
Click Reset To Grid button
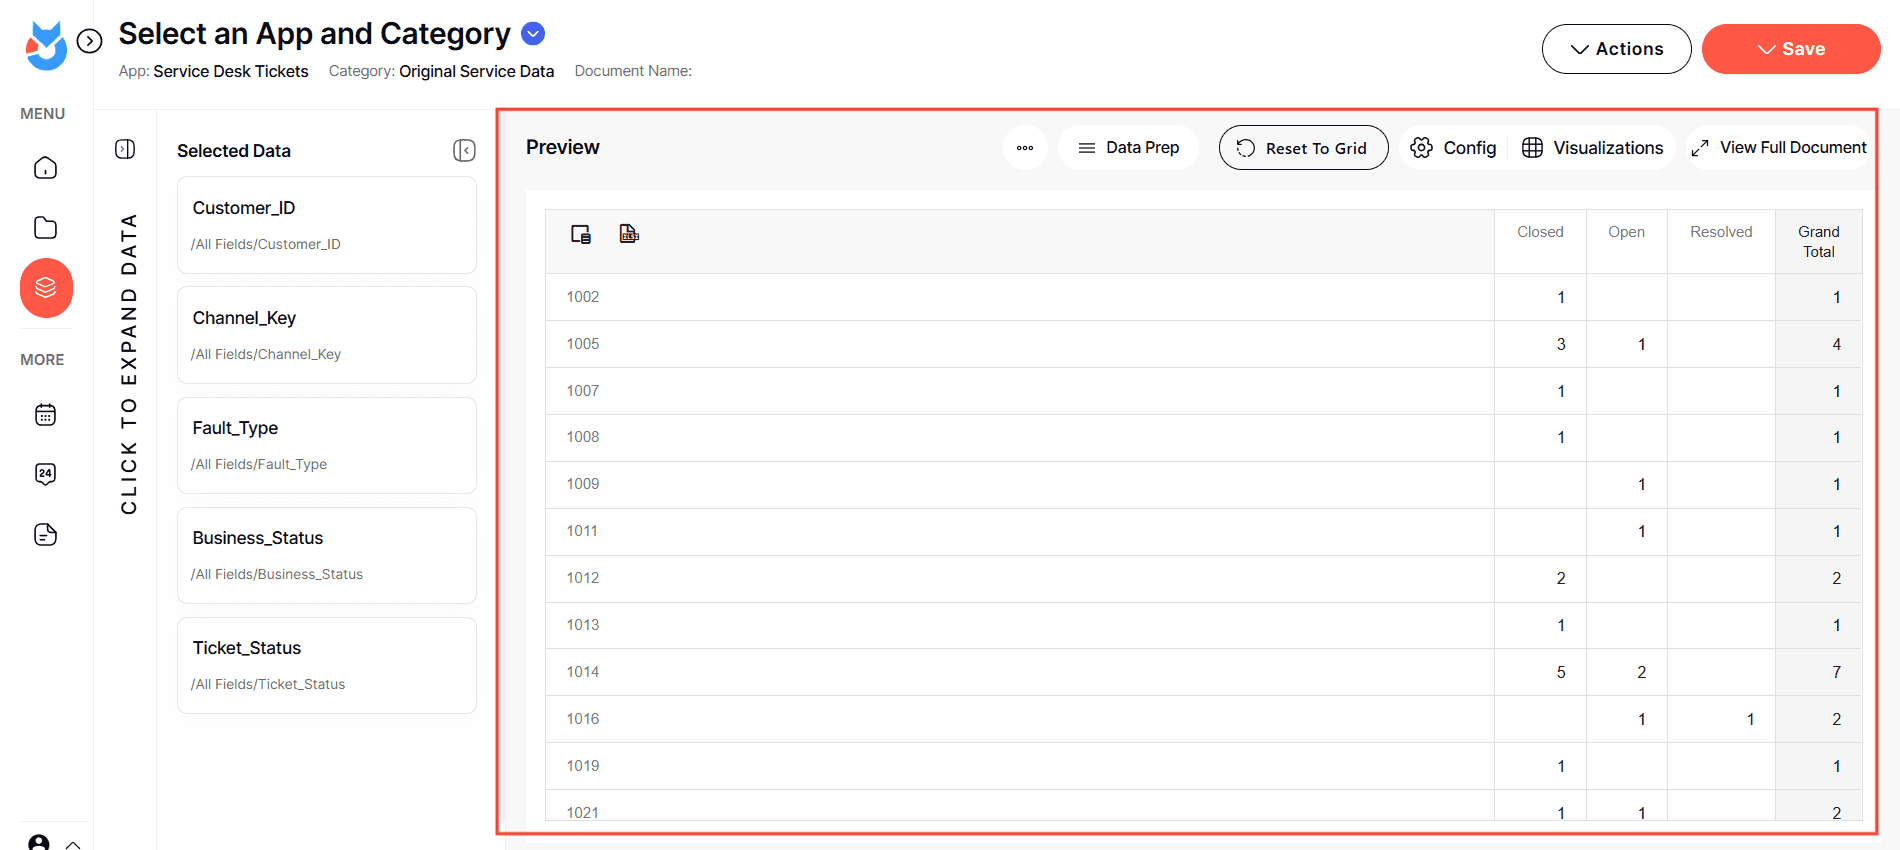coord(1303,148)
